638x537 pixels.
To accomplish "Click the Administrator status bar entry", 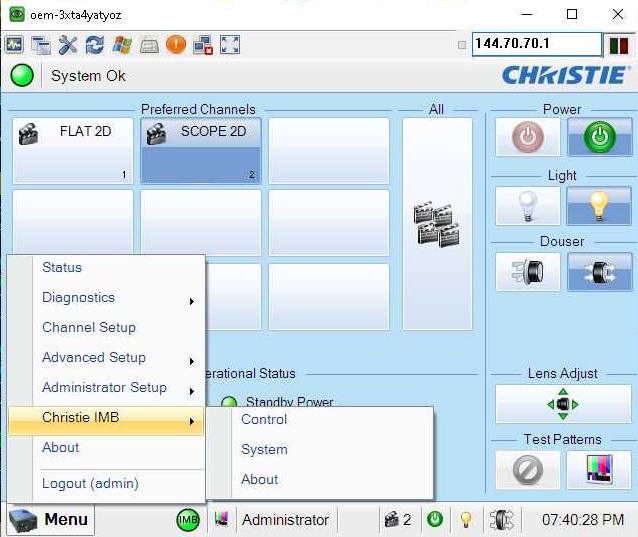I will [x=285, y=520].
